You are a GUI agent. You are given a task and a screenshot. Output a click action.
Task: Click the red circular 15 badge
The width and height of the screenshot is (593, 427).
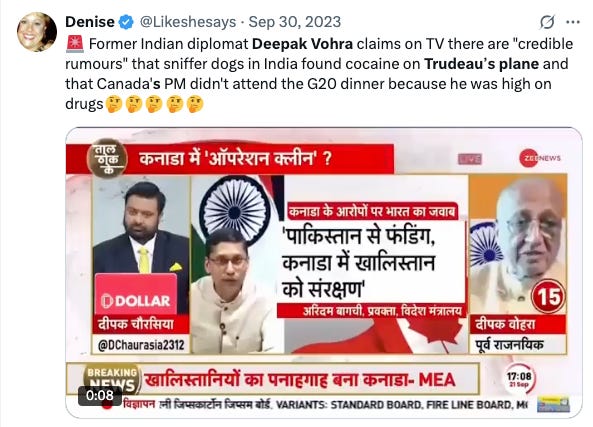point(548,297)
